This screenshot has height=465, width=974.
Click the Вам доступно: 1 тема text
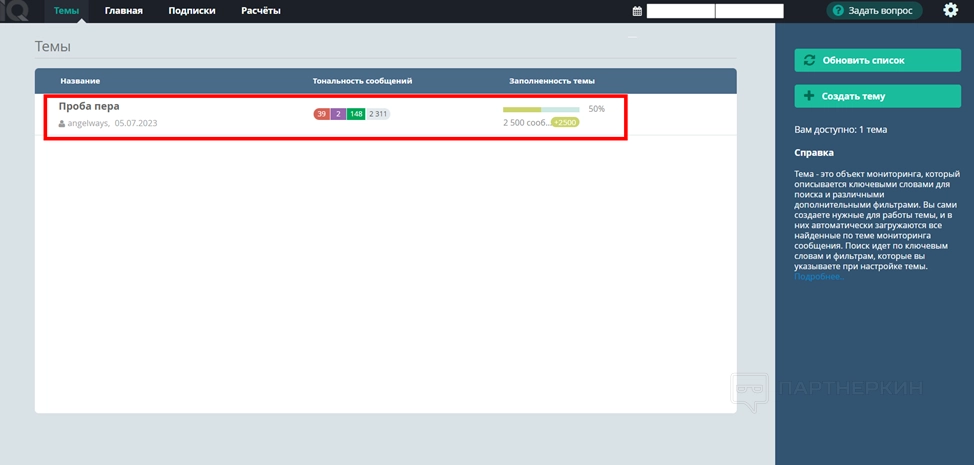coord(840,130)
